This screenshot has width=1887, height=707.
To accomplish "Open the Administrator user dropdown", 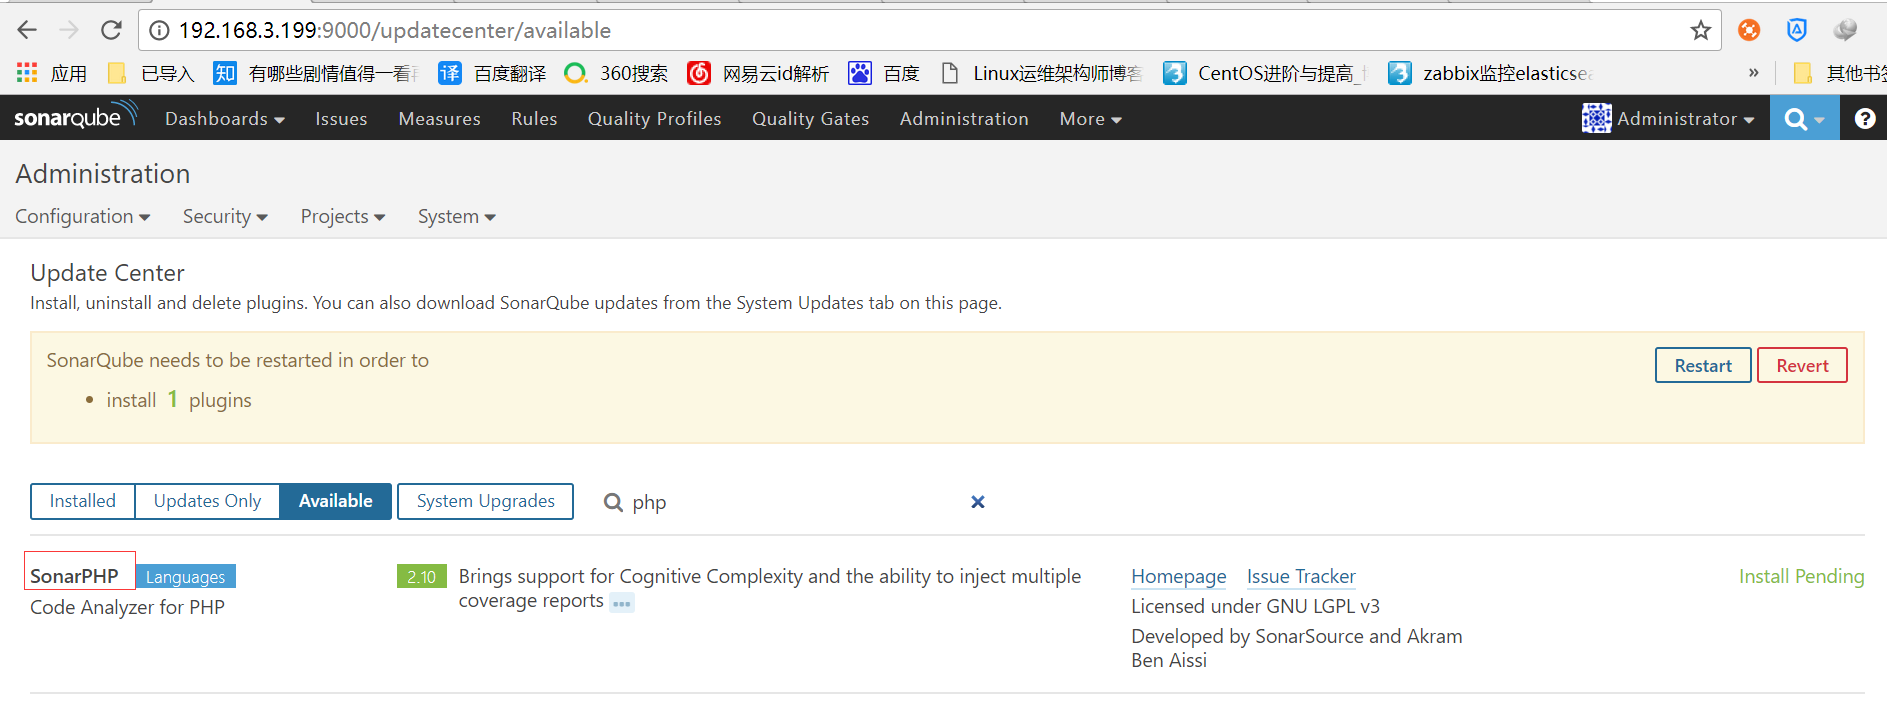I will 1668,119.
